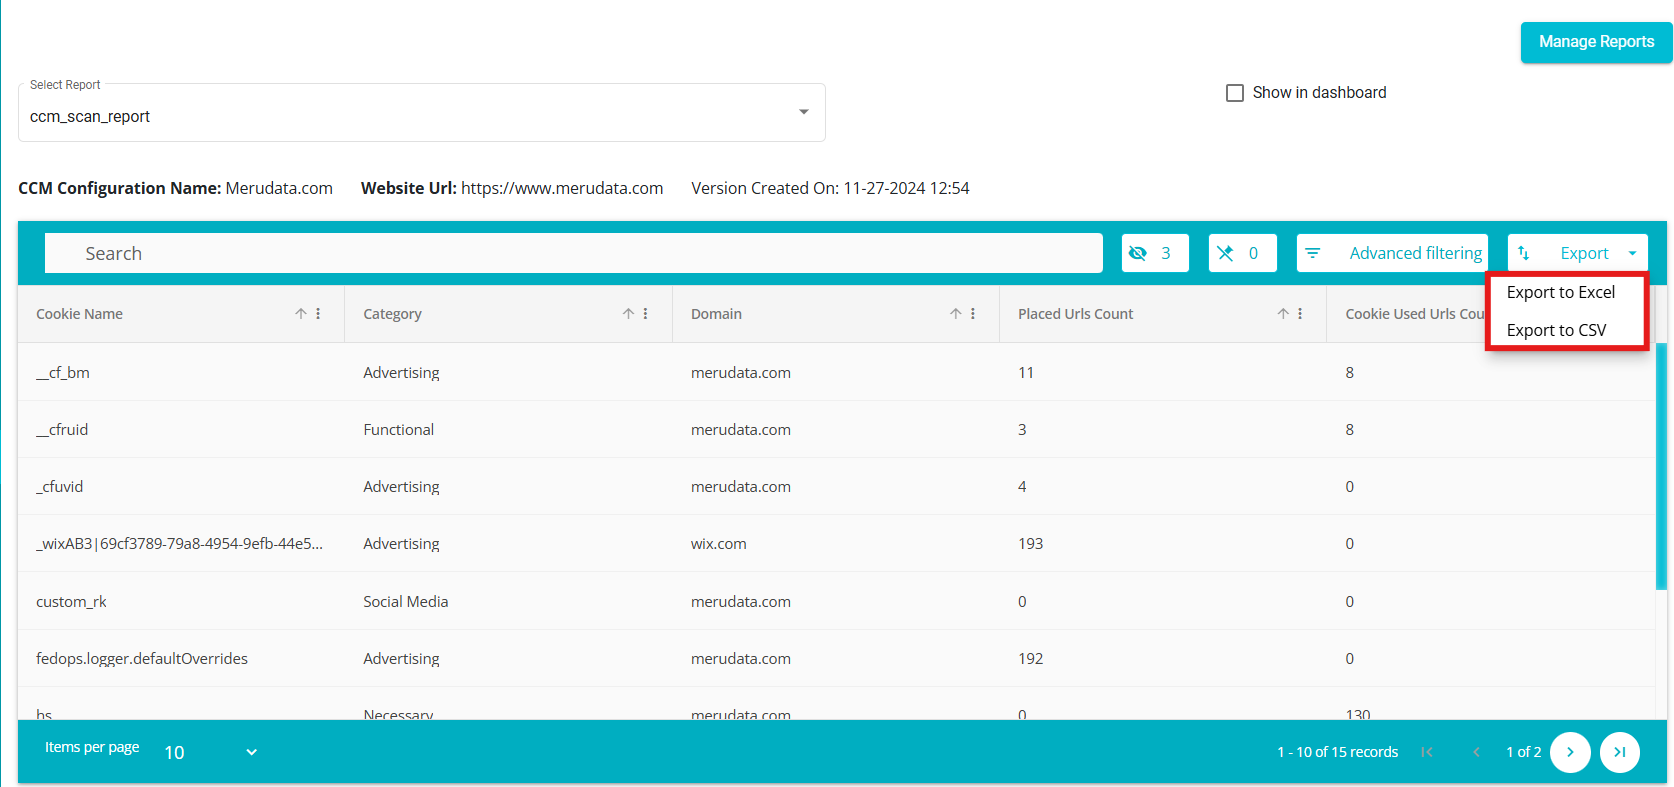
Task: Sort Placed Urls Count column arrow
Action: [1283, 314]
